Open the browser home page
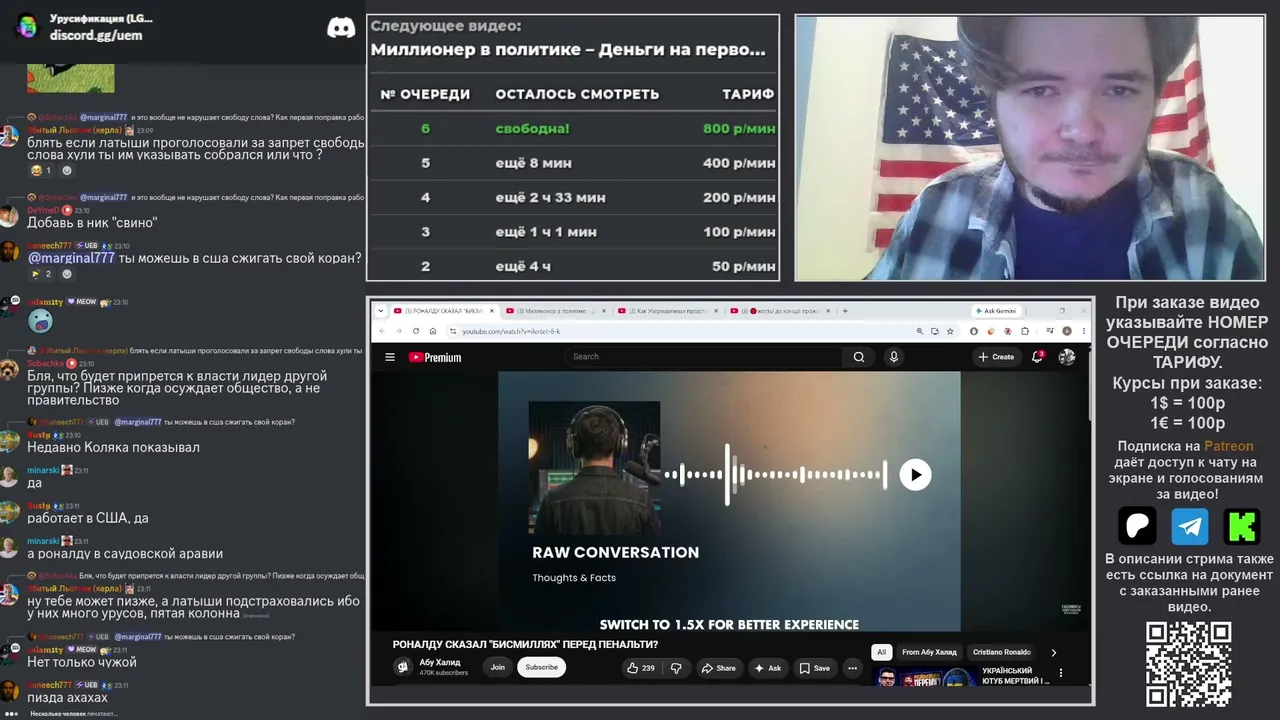The width and height of the screenshot is (1280, 720). click(433, 331)
